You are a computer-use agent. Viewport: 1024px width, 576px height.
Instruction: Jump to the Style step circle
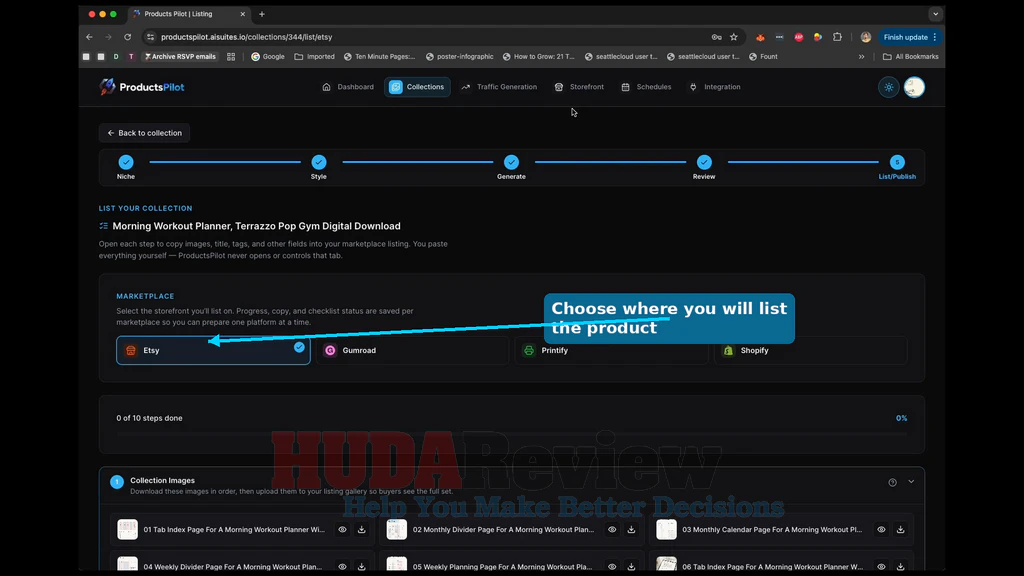[x=319, y=162]
